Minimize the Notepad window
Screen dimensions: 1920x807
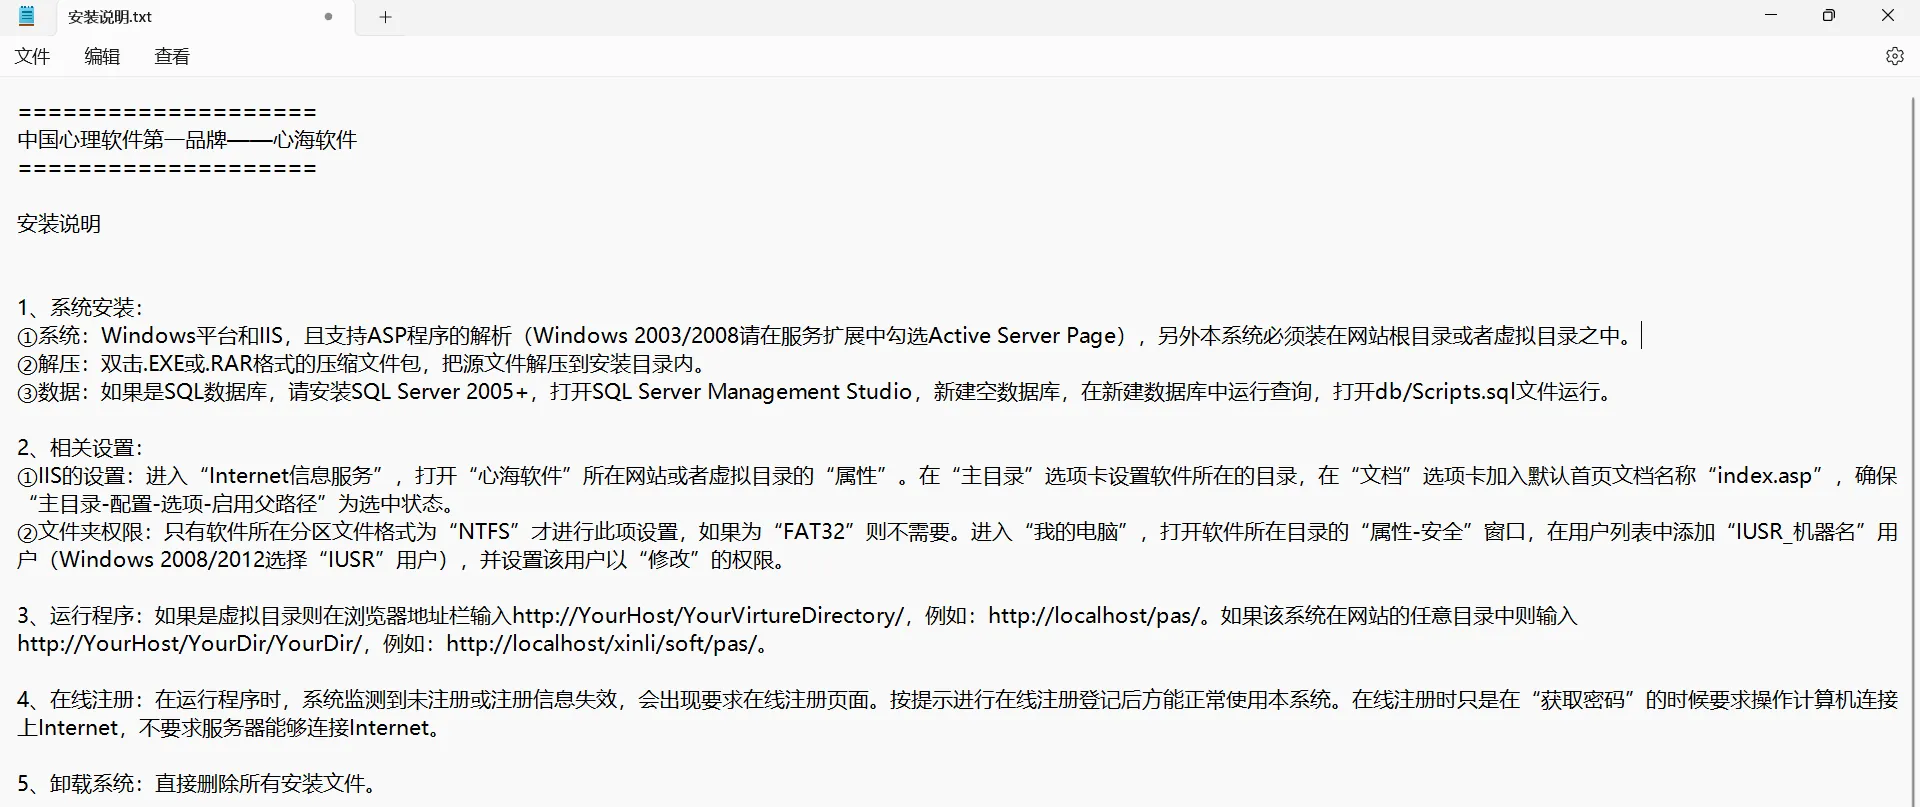point(1771,15)
